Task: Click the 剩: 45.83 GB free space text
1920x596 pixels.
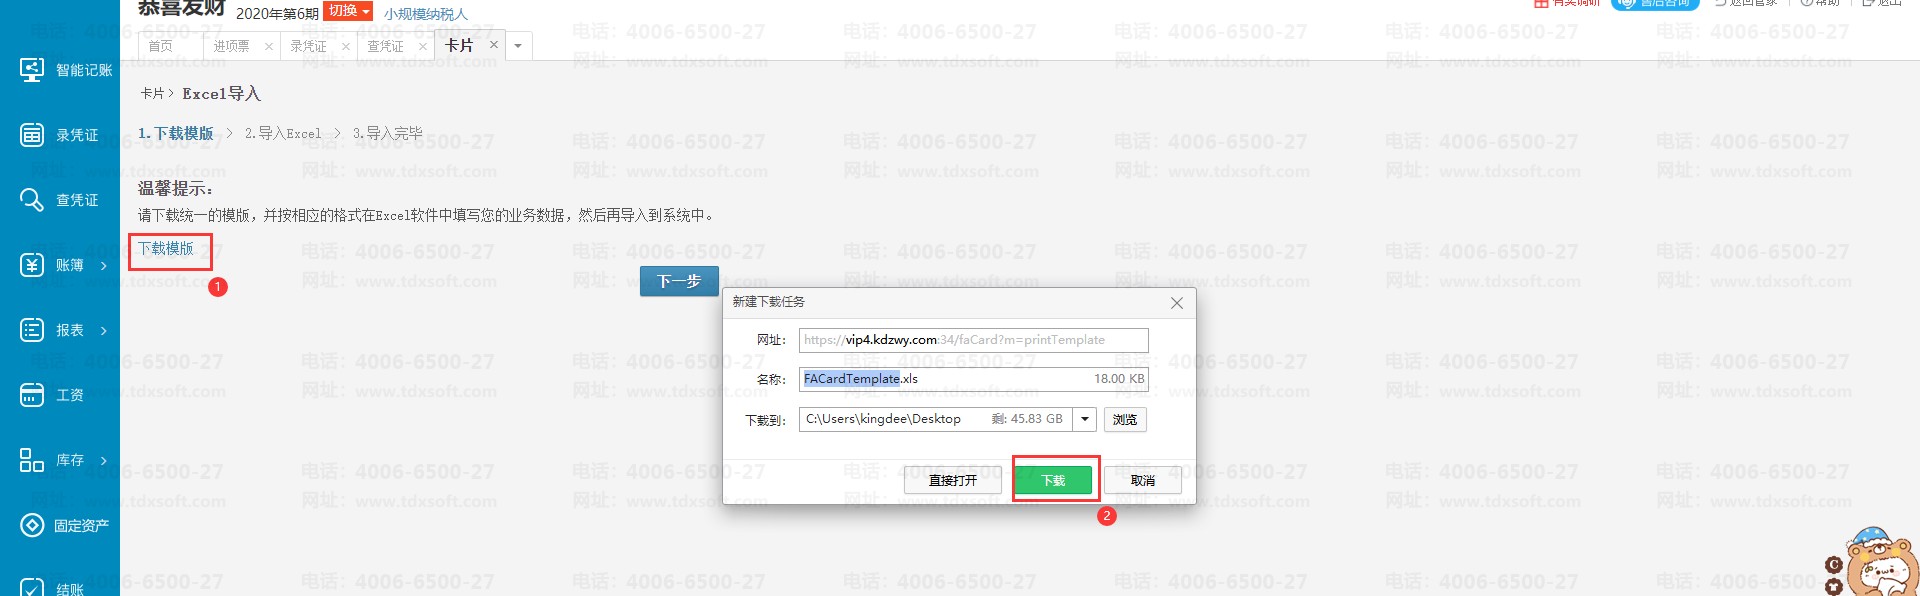Action: point(1027,419)
